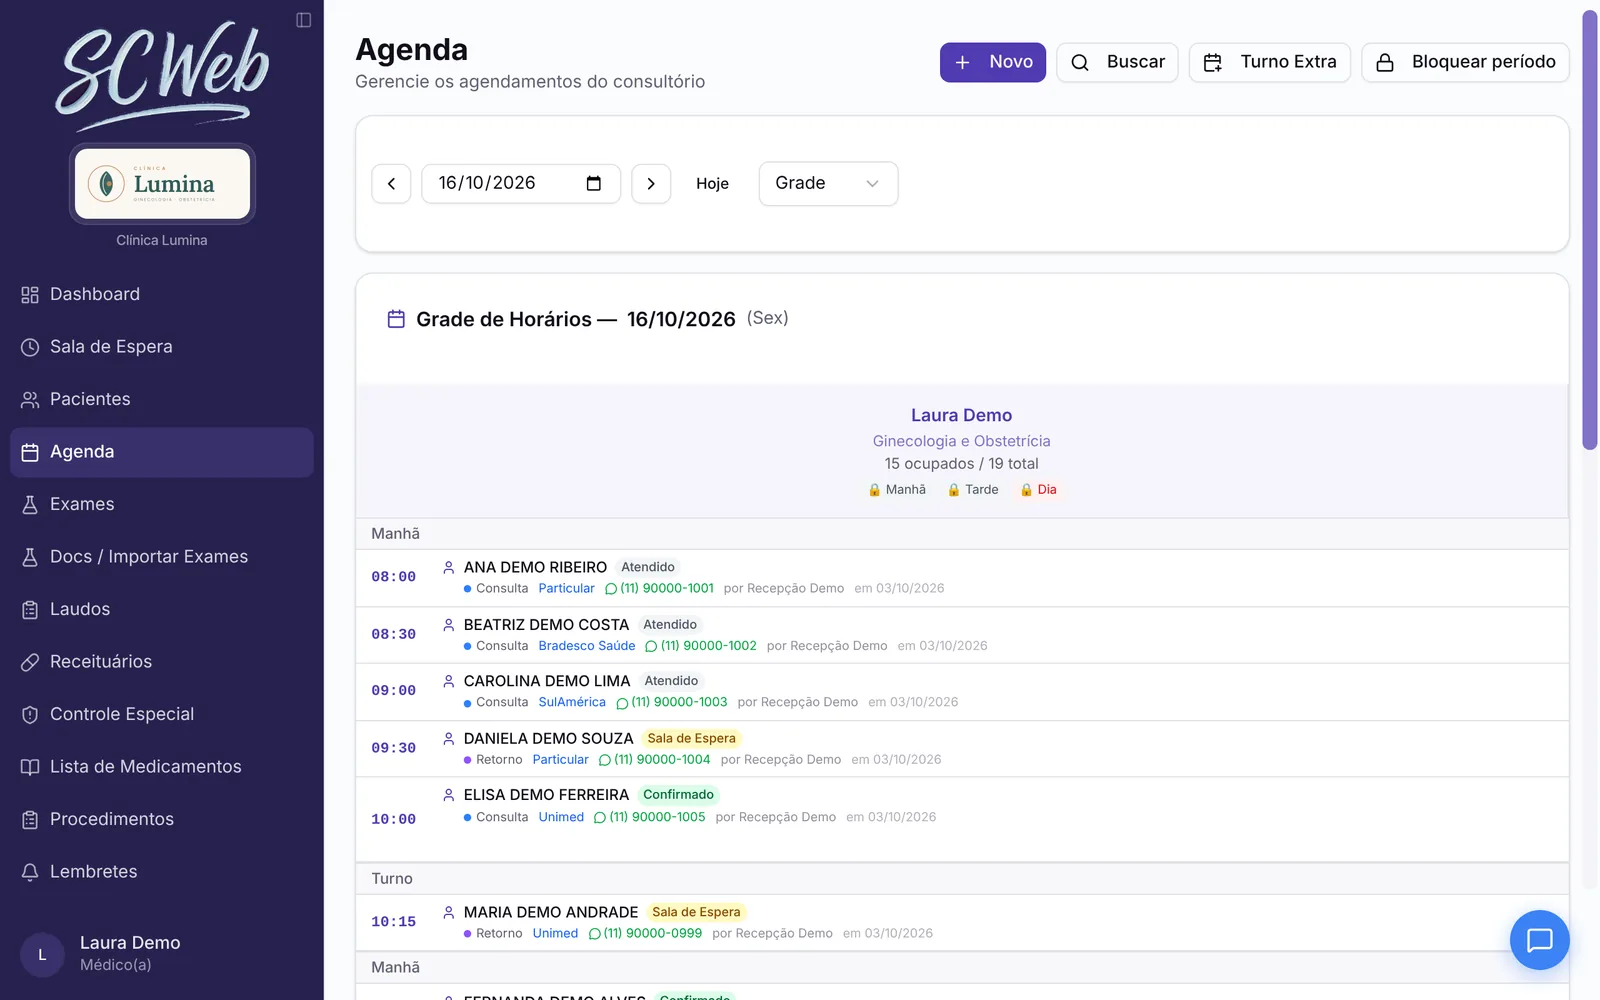Screen dimensions: 1600x1000
Task: Go to Pacientes section
Action: click(162, 400)
